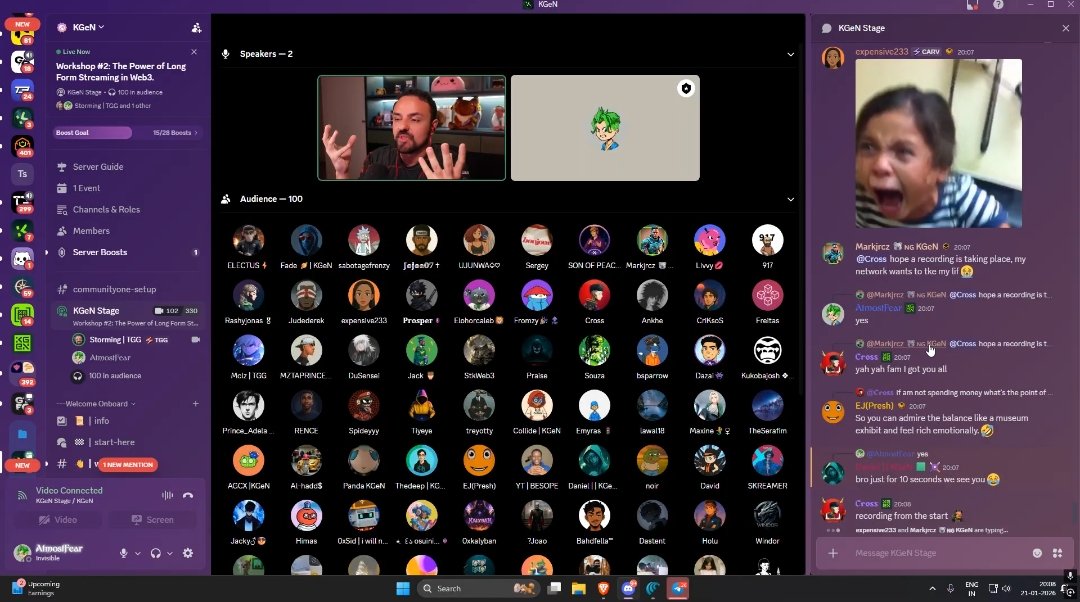
Task: Click the top NEW unread indicator
Action: coord(22,24)
